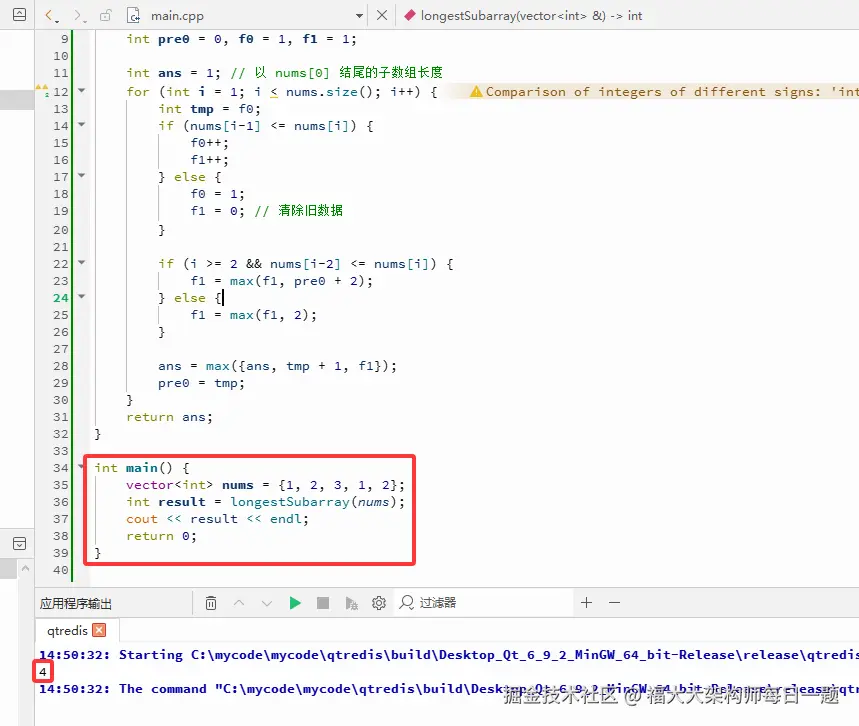
Task: Close the main.cpp document
Action: coord(382,15)
